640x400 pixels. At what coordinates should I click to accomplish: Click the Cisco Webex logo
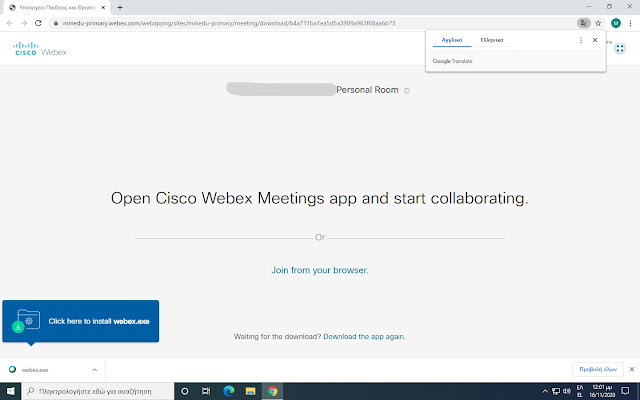click(x=40, y=49)
